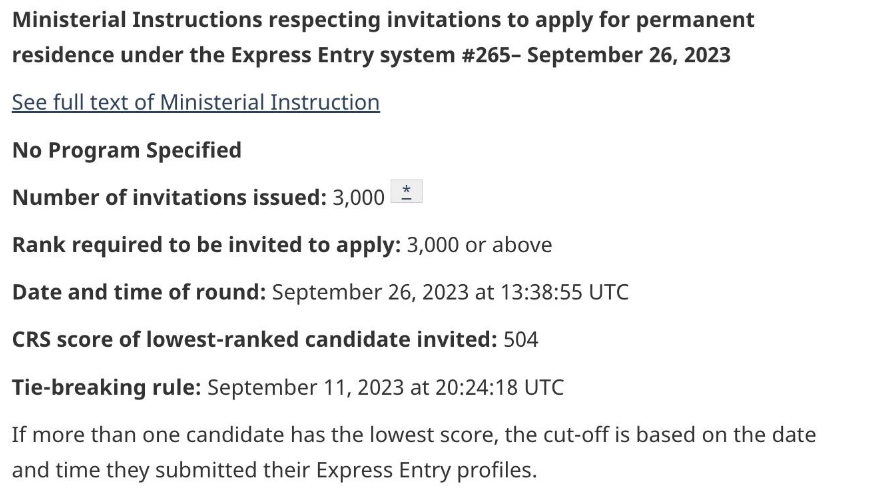
Task: Click the Tie-breaking rule label
Action: point(106,387)
